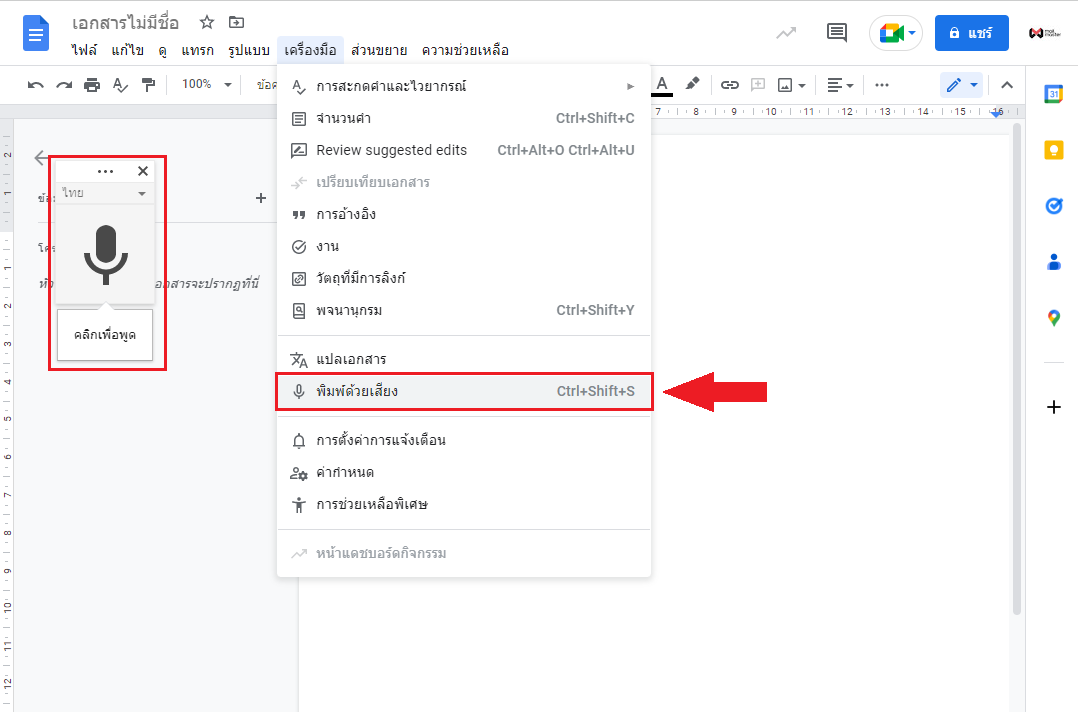Open spelling and grammar submenu
1078x712 pixels.
[x=464, y=86]
